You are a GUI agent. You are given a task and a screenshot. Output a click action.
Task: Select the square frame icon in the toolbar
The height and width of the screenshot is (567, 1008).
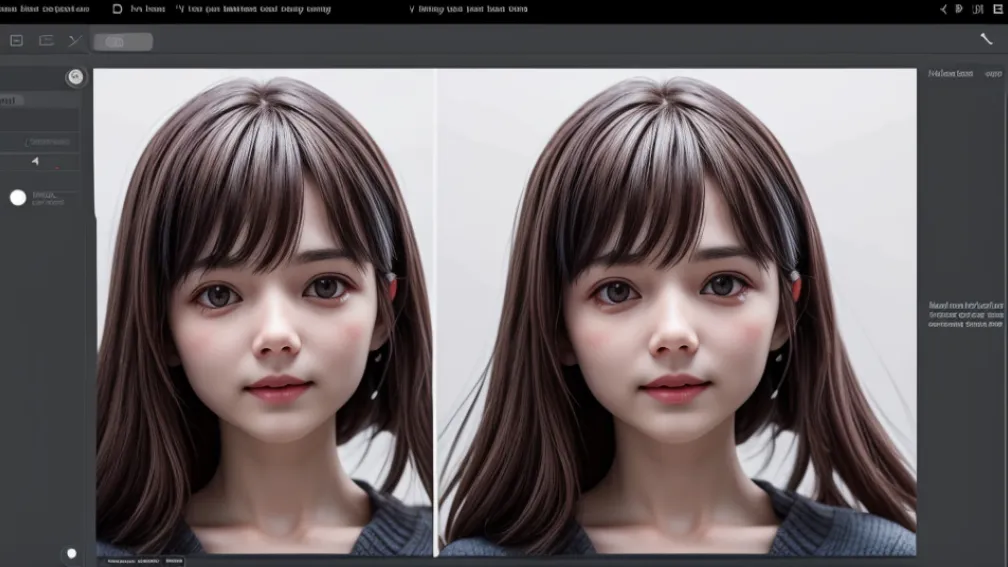click(16, 41)
